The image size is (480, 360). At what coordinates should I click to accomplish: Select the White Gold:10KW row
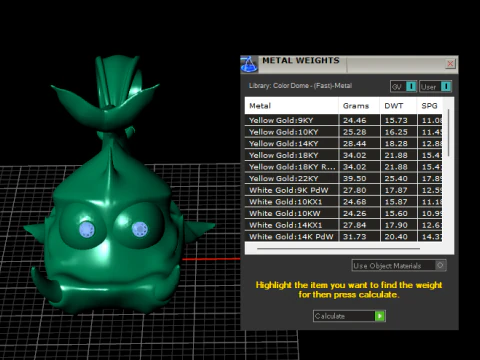[344, 213]
